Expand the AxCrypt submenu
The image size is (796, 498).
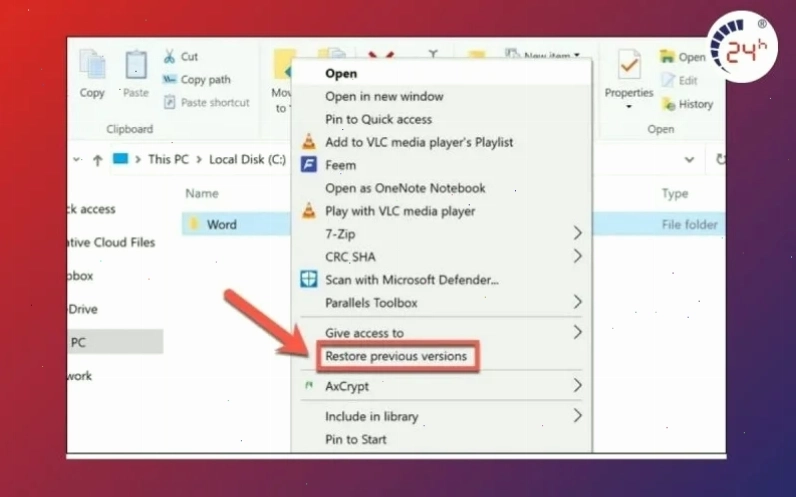tap(441, 386)
